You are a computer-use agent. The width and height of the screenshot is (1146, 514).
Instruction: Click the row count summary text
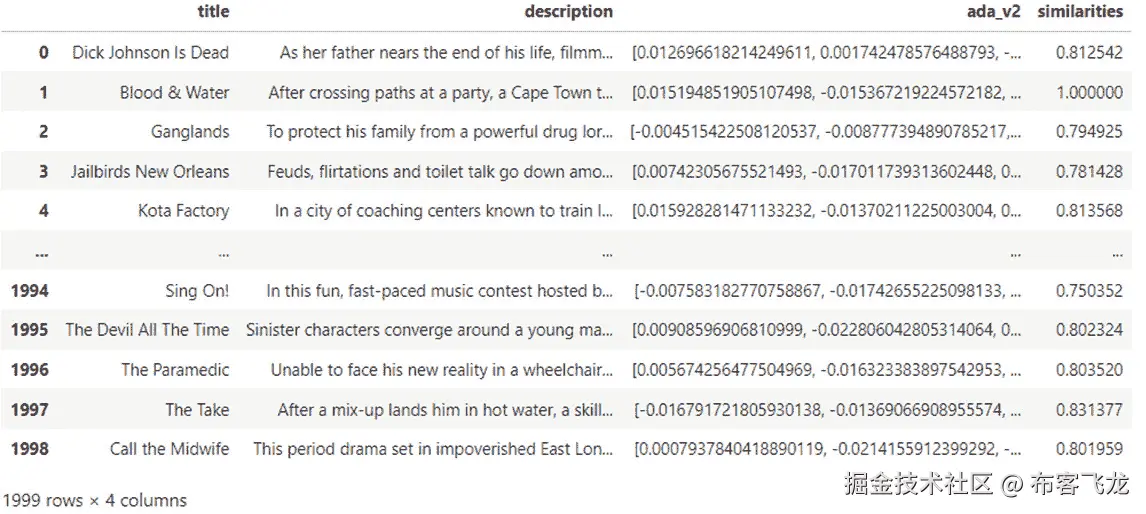[95, 500]
